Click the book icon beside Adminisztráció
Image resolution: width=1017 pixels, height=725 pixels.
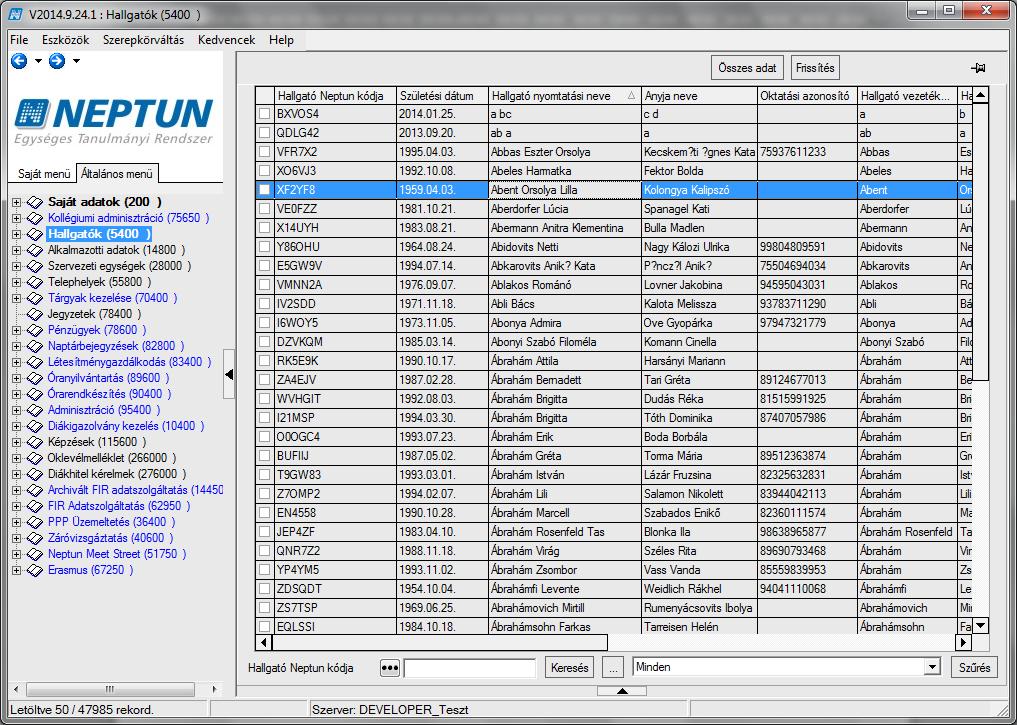[x=34, y=410]
